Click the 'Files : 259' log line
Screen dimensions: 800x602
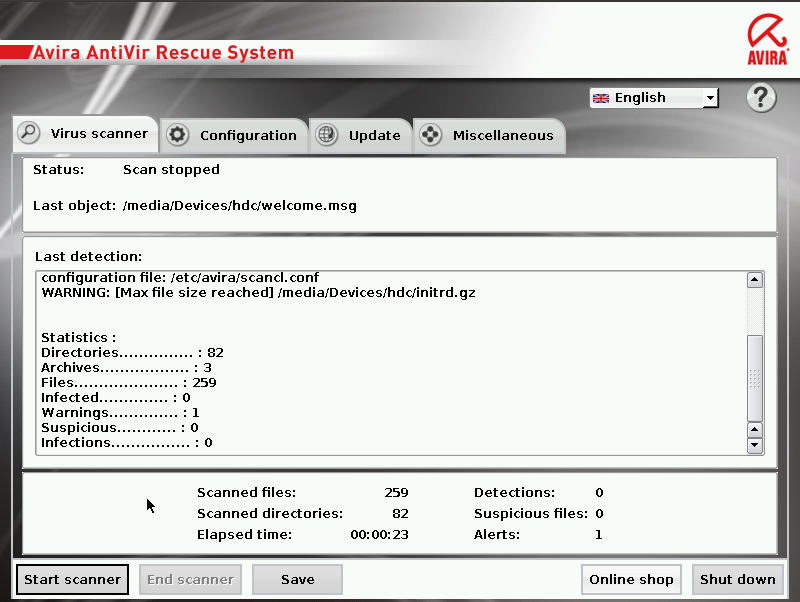click(x=129, y=383)
